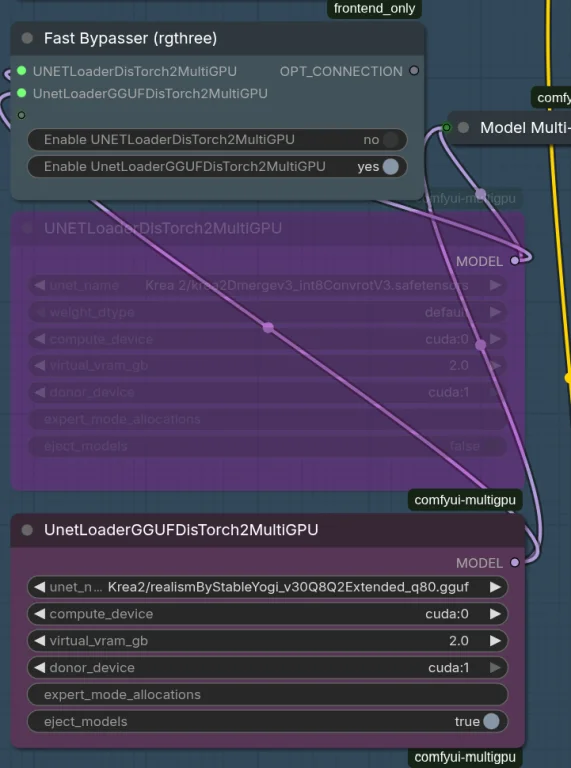Click the MODEL output slot of the GGUF loader
The image size is (571, 768).
515,562
